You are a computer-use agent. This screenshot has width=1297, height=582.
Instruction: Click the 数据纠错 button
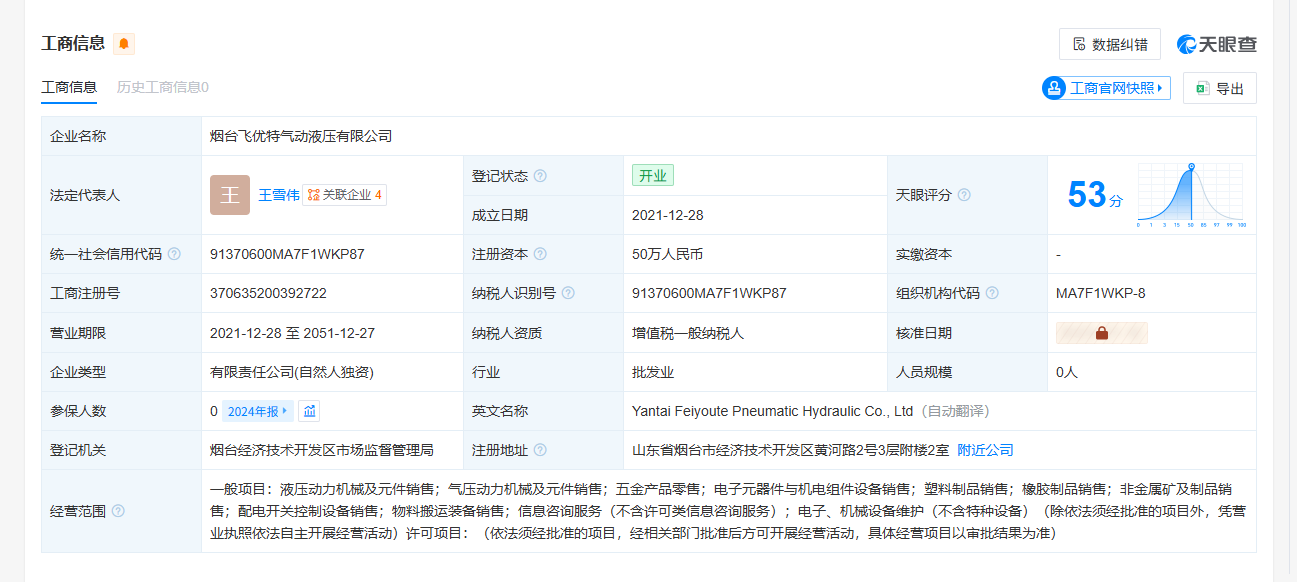[1109, 44]
